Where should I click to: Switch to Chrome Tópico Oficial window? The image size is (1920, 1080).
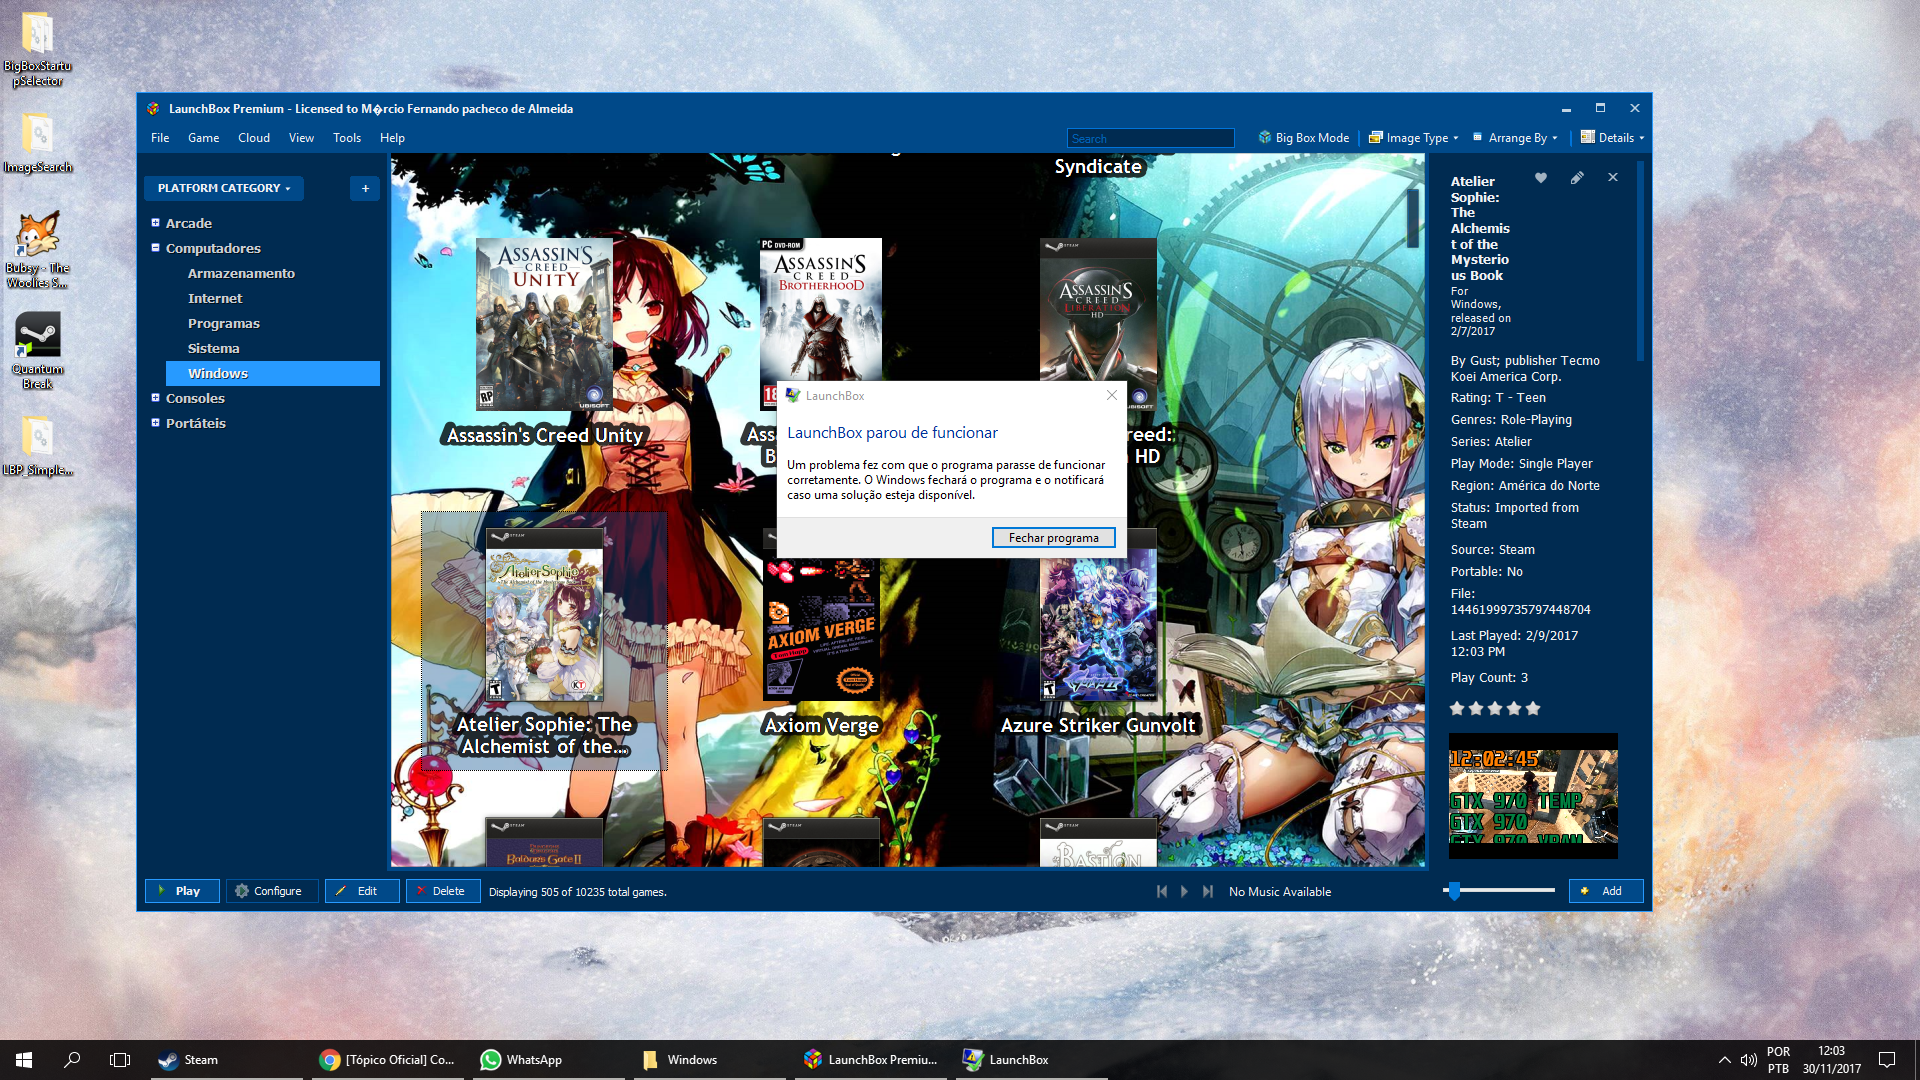pos(388,1060)
